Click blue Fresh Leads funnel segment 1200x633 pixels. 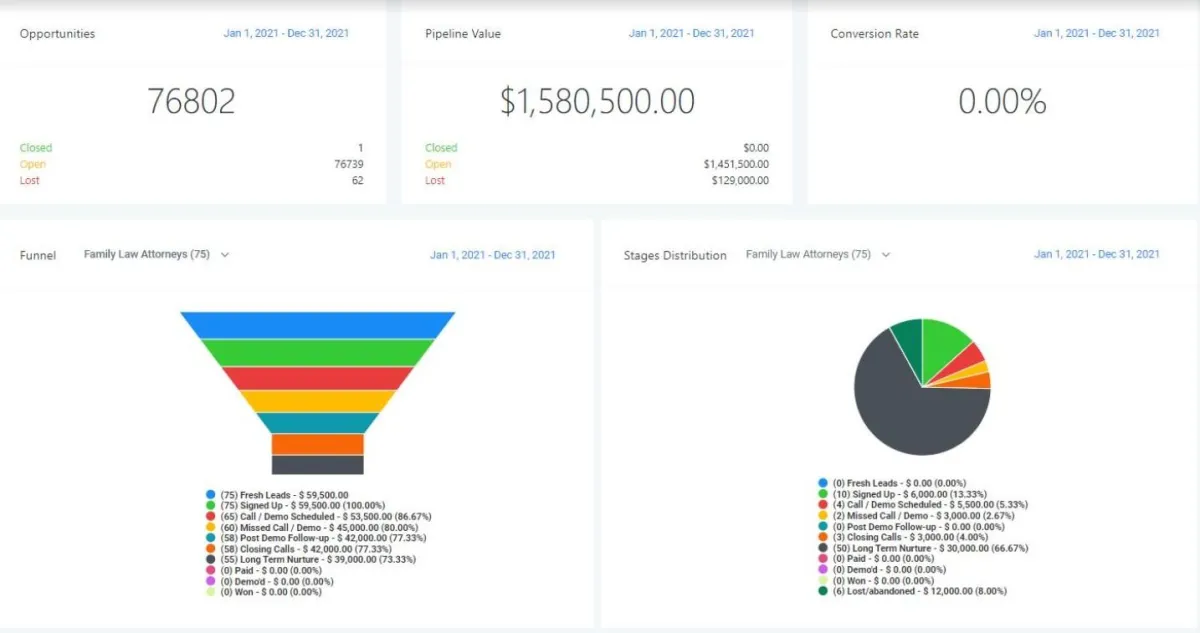[x=318, y=325]
